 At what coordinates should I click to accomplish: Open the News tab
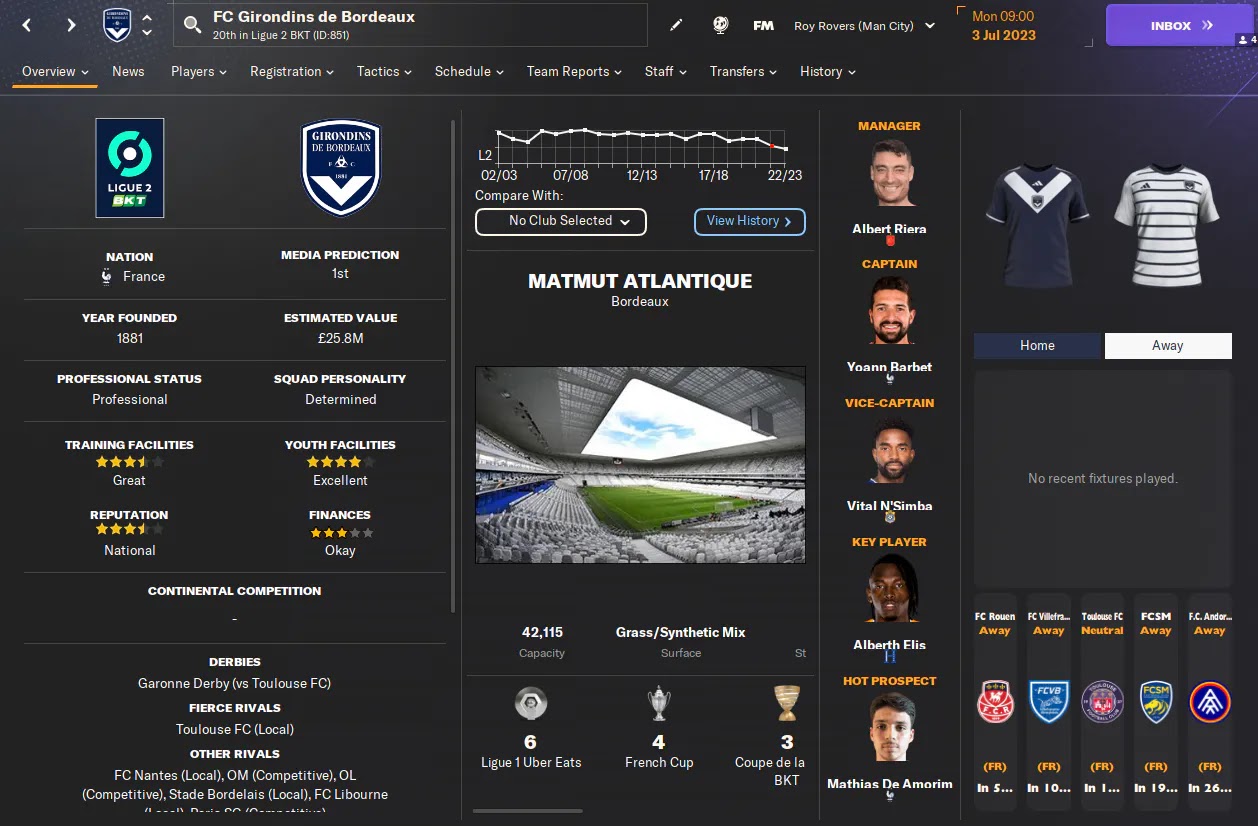point(128,71)
